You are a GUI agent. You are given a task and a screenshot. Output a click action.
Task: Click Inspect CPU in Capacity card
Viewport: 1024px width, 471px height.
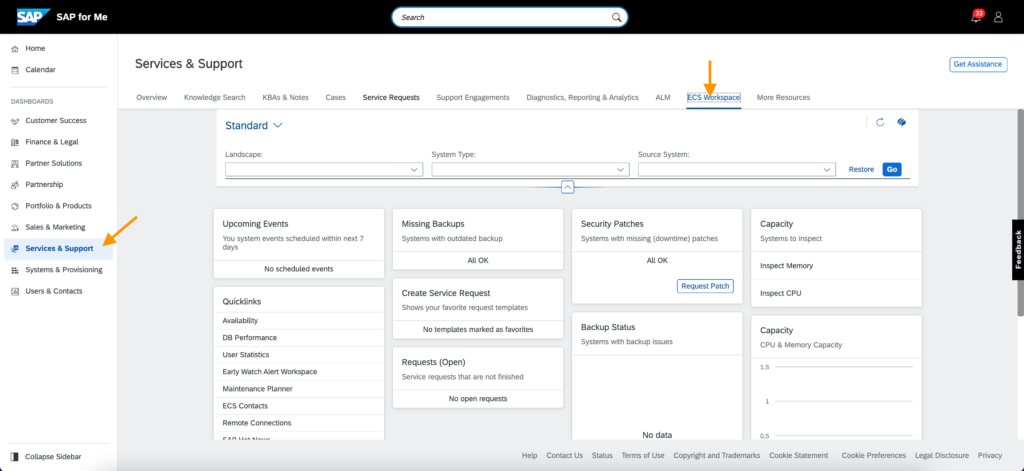point(780,293)
